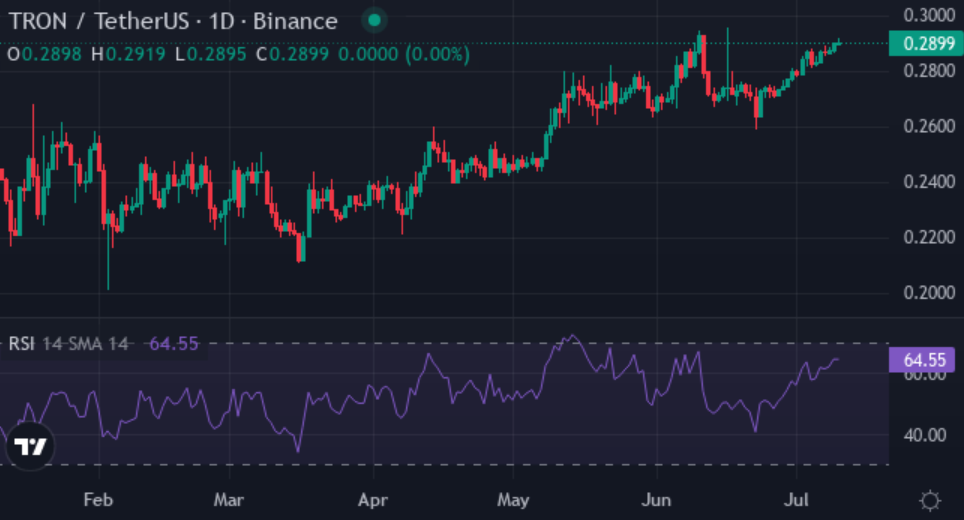Click the low value L0.2895
The width and height of the screenshot is (964, 520).
(211, 54)
